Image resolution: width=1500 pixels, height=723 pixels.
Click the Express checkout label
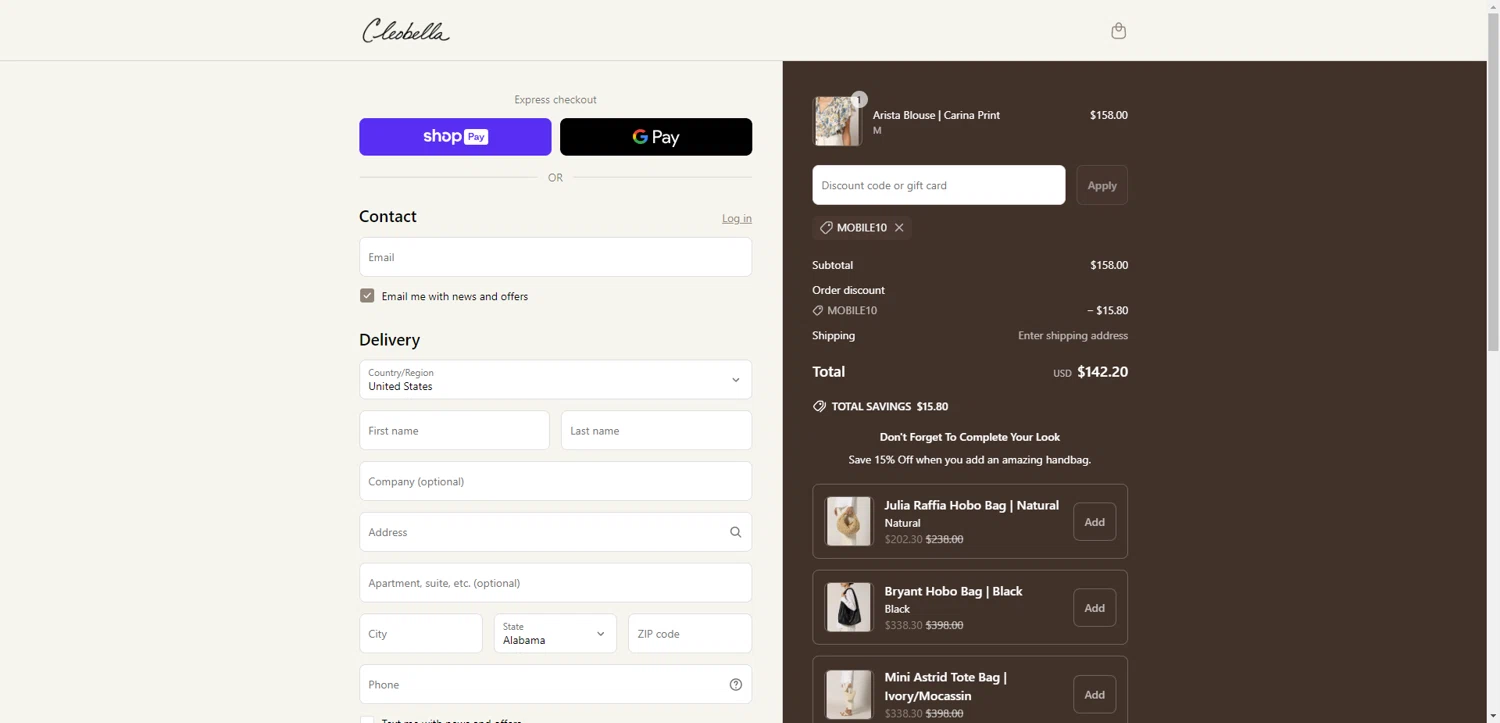pos(555,100)
